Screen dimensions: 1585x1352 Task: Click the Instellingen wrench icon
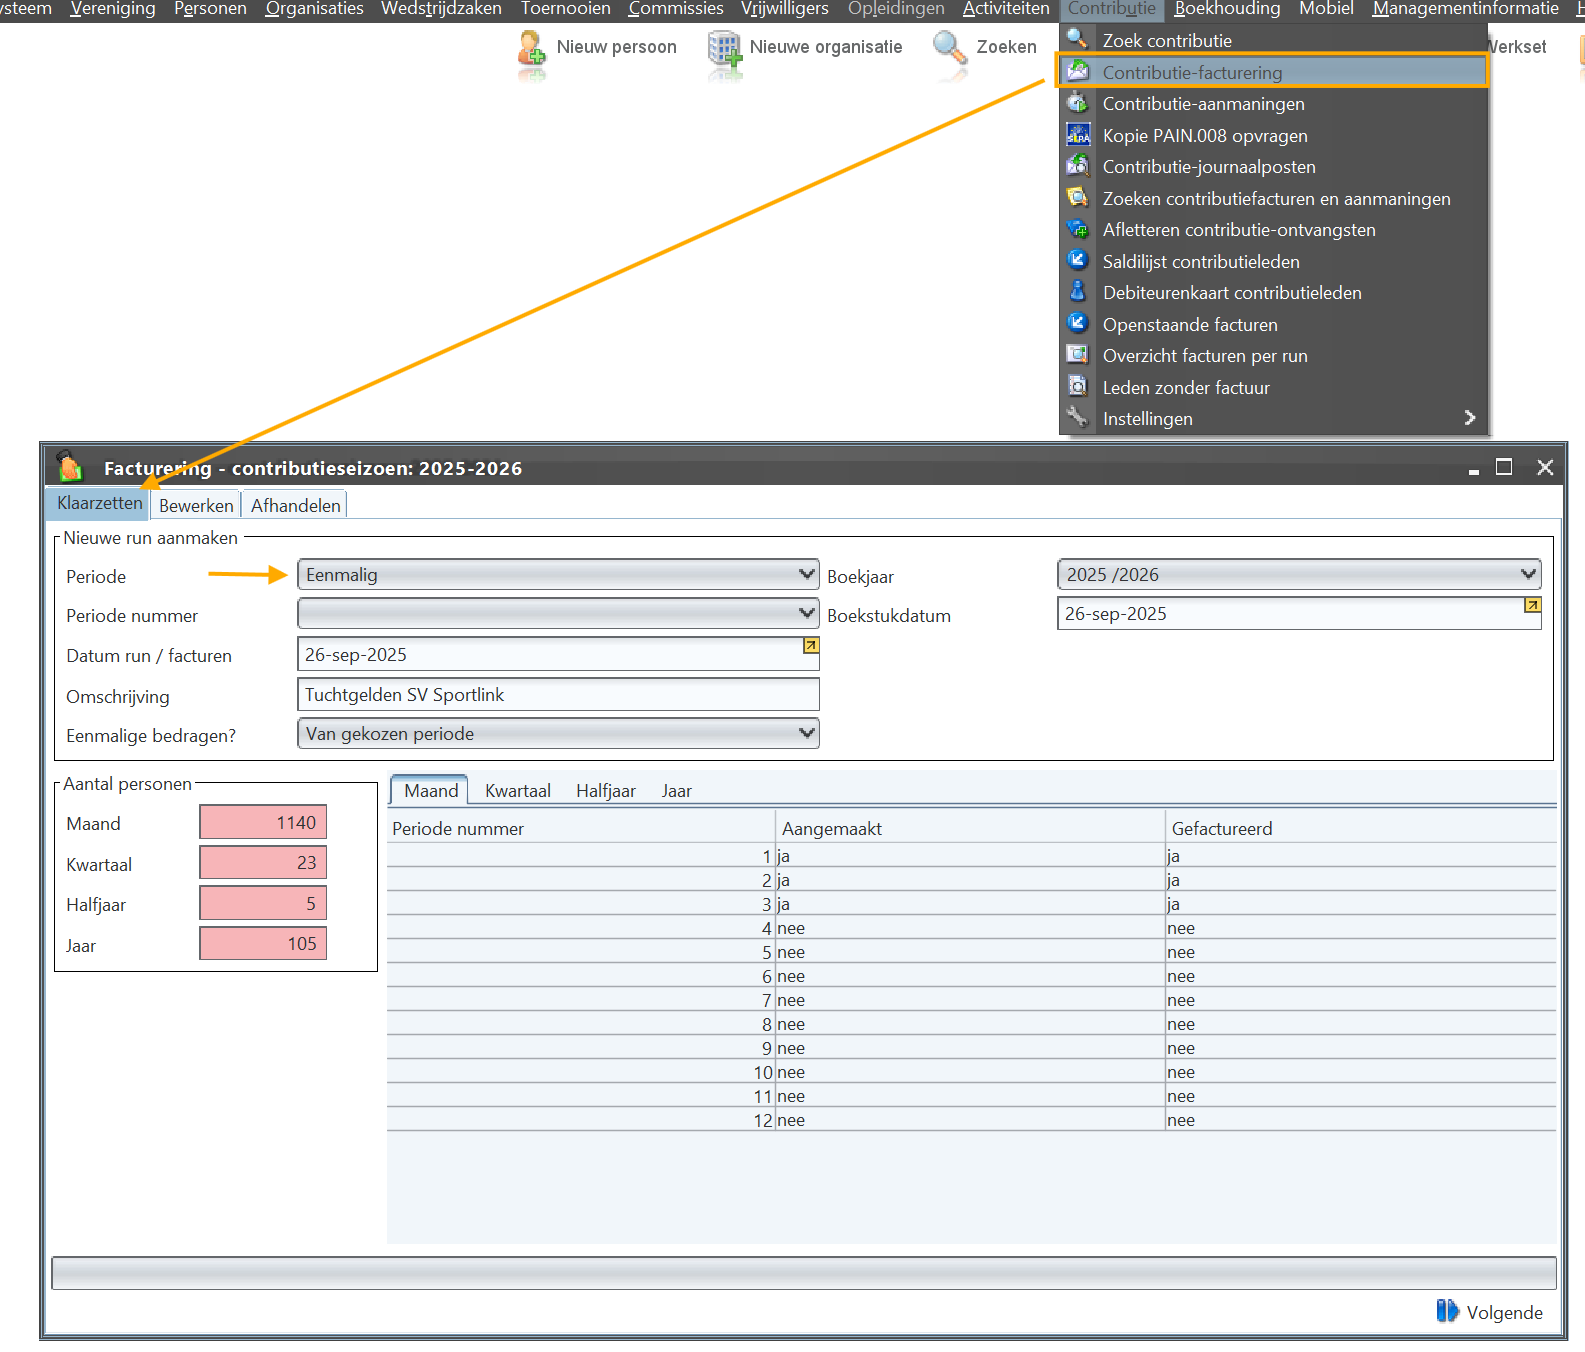tap(1077, 418)
